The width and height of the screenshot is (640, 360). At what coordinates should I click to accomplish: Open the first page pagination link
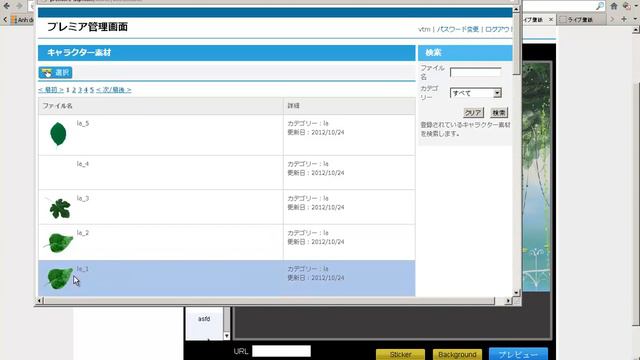pos(51,90)
